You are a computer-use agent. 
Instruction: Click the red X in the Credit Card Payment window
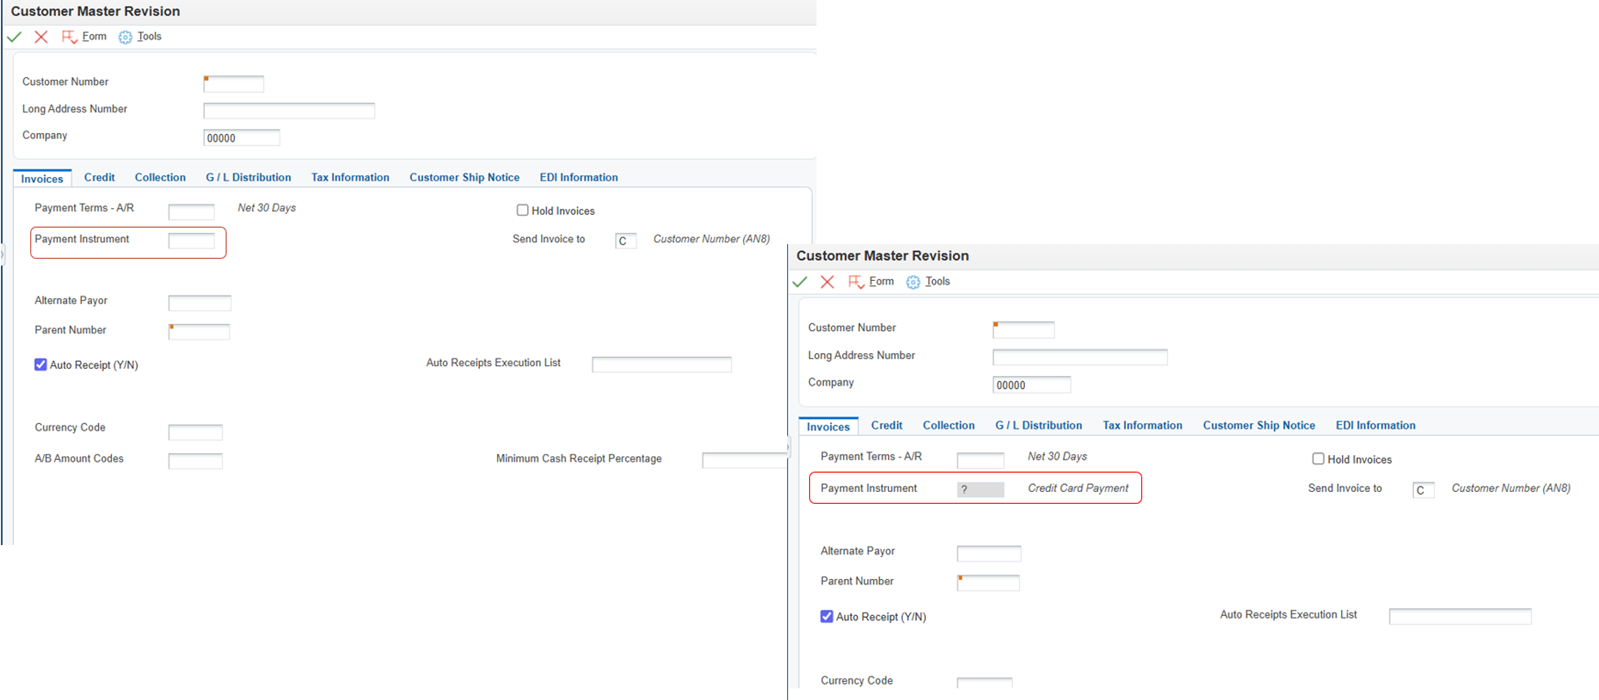click(x=827, y=282)
